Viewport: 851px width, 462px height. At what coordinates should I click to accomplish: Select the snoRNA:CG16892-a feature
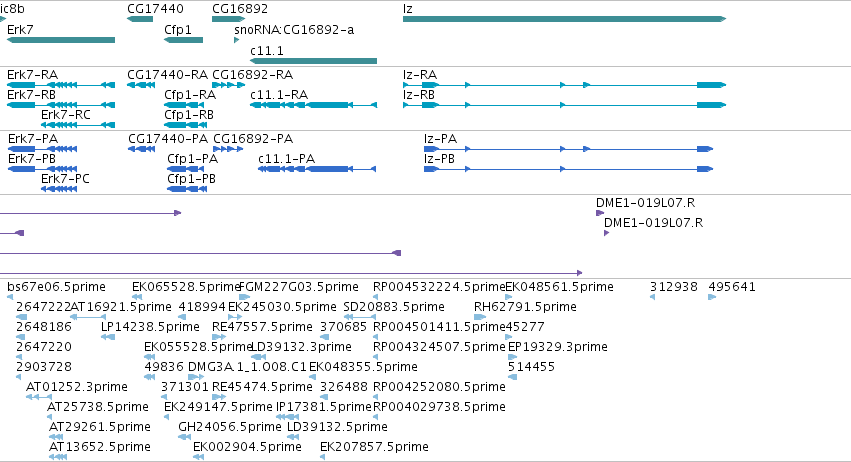click(x=237, y=40)
